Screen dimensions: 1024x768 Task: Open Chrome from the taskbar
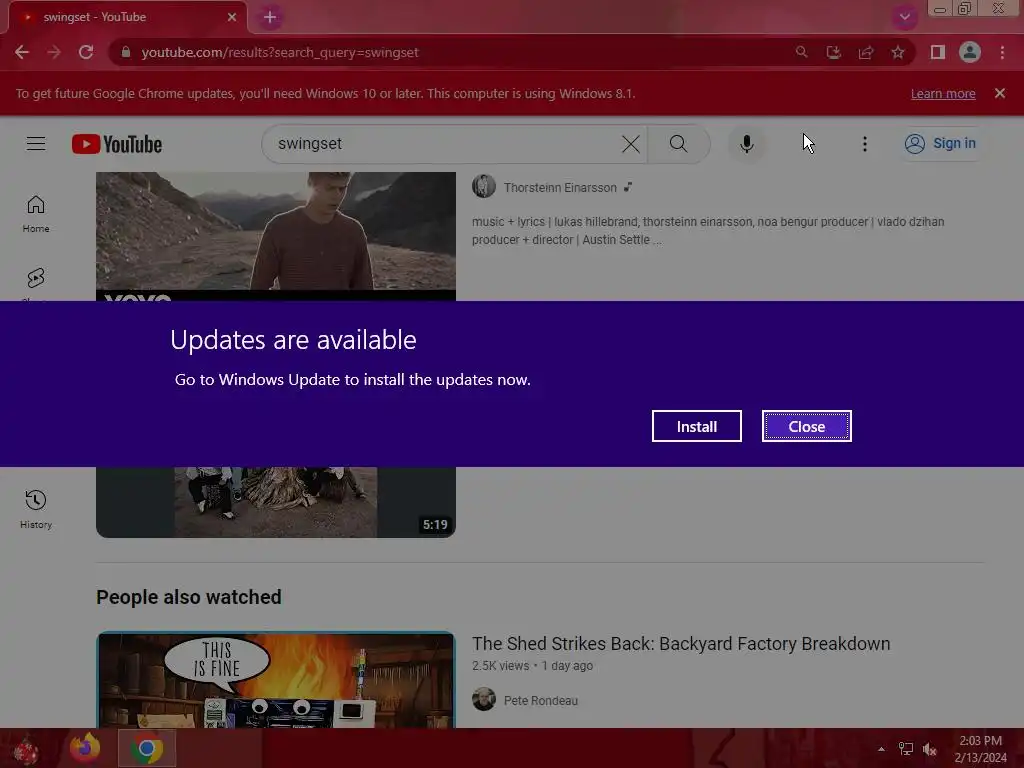point(147,748)
